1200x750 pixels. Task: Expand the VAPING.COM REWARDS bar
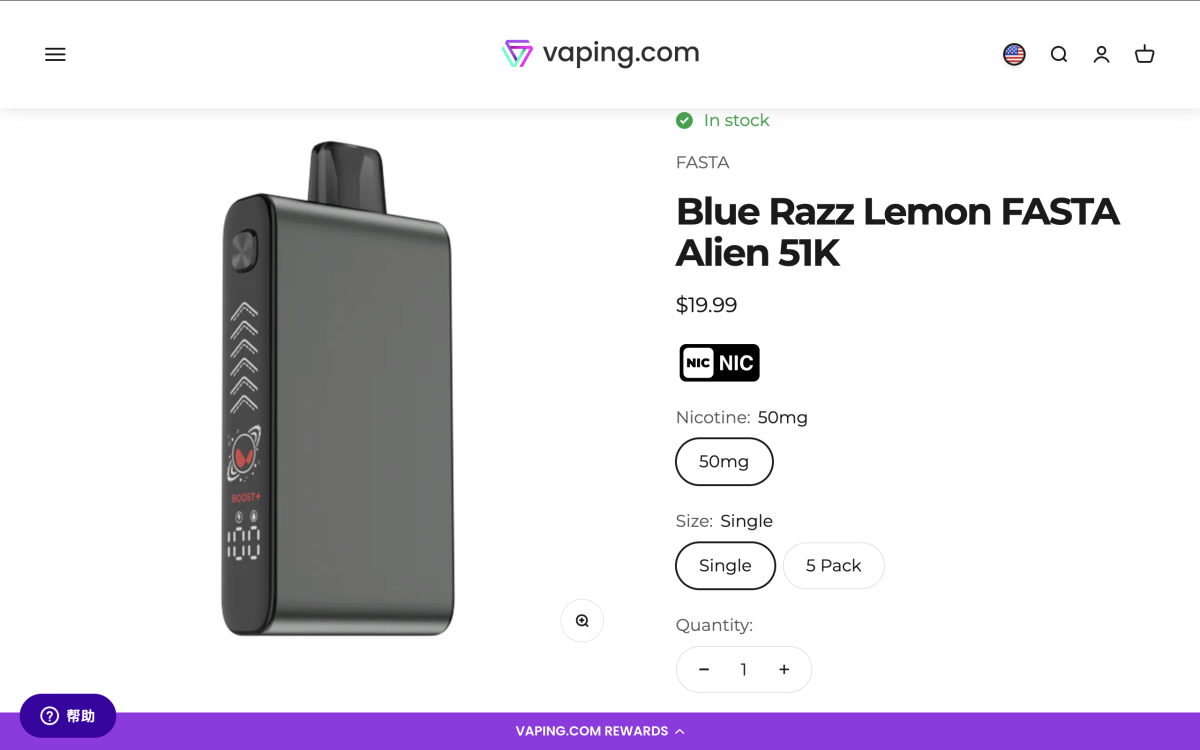600,731
